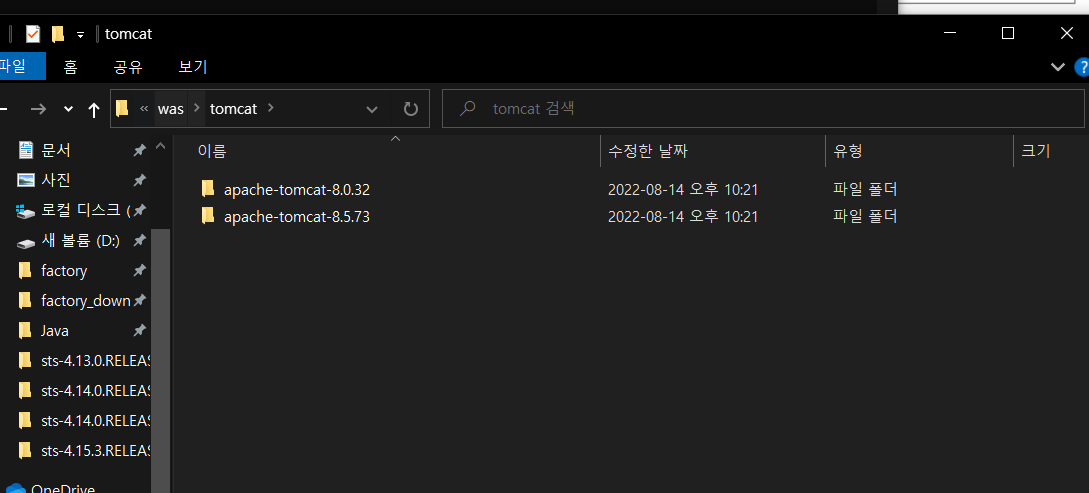Expand hidden path with double chevron
Screen dimensions: 1089x493
click(144, 109)
